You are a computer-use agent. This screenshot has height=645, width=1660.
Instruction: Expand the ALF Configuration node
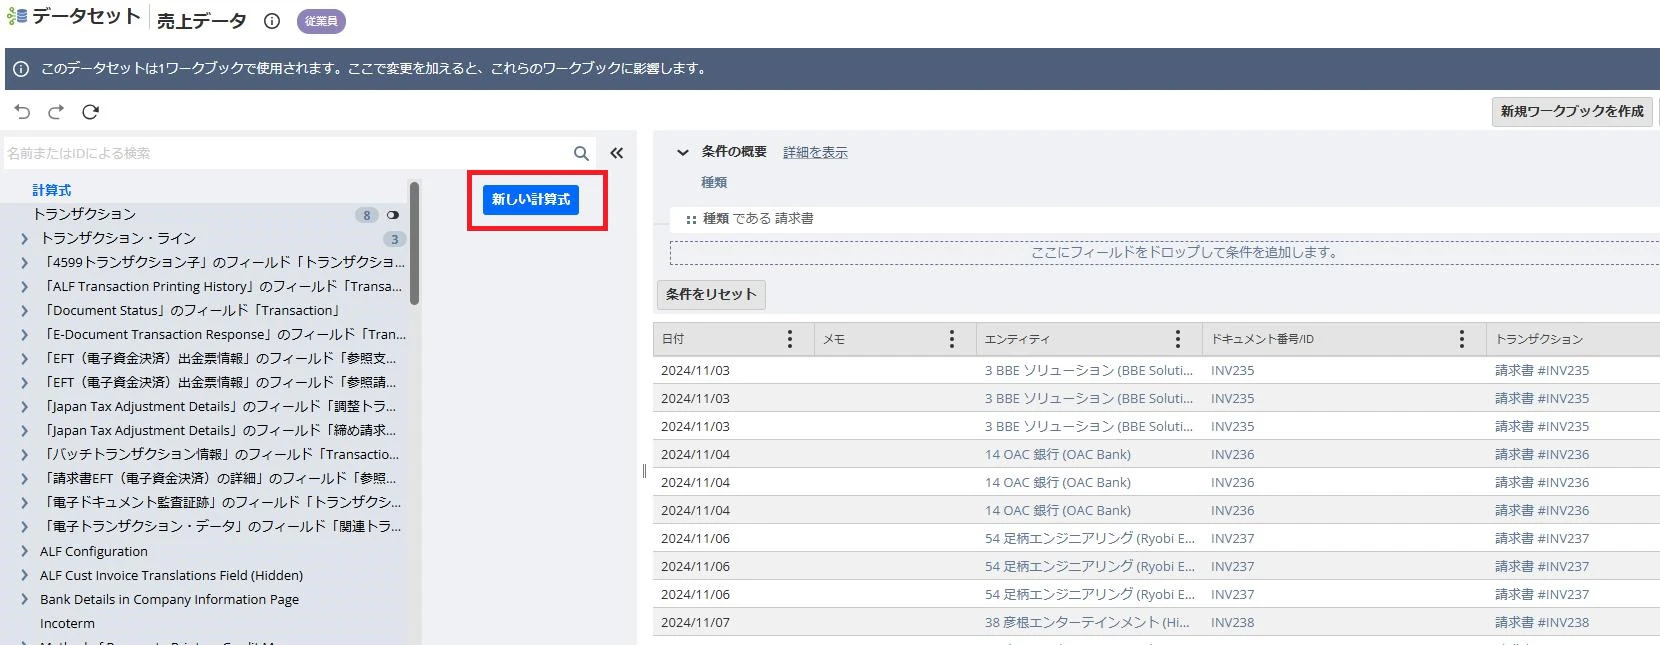[24, 552]
